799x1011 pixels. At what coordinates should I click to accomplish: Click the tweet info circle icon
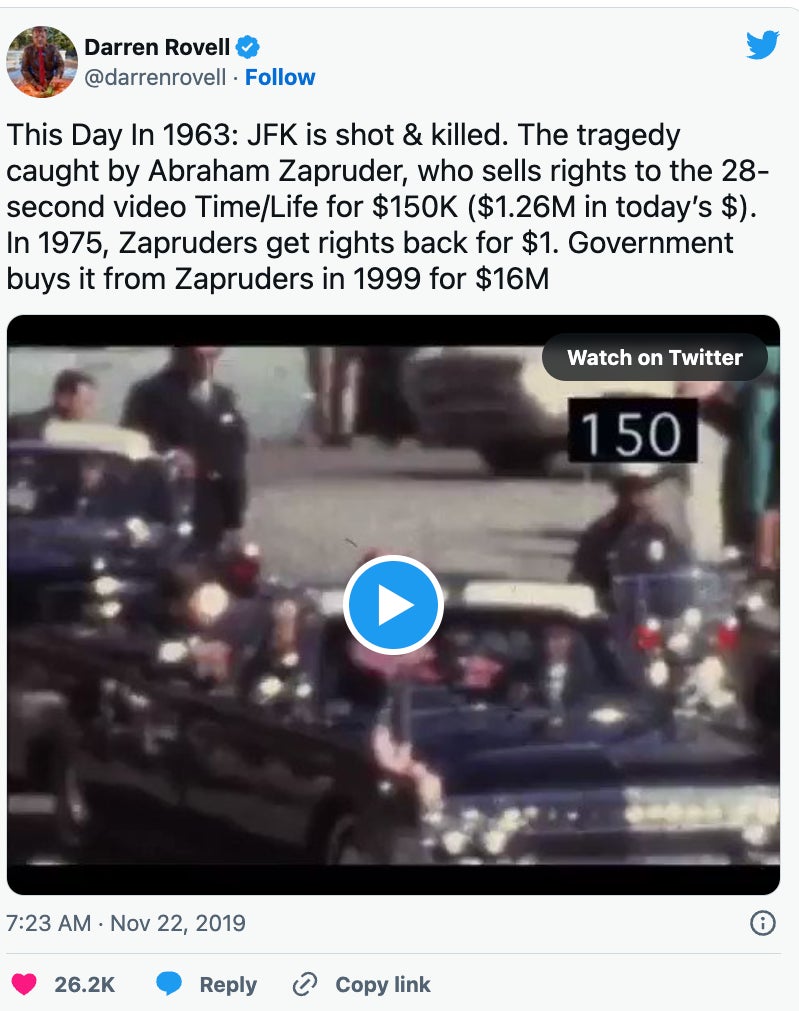(762, 923)
